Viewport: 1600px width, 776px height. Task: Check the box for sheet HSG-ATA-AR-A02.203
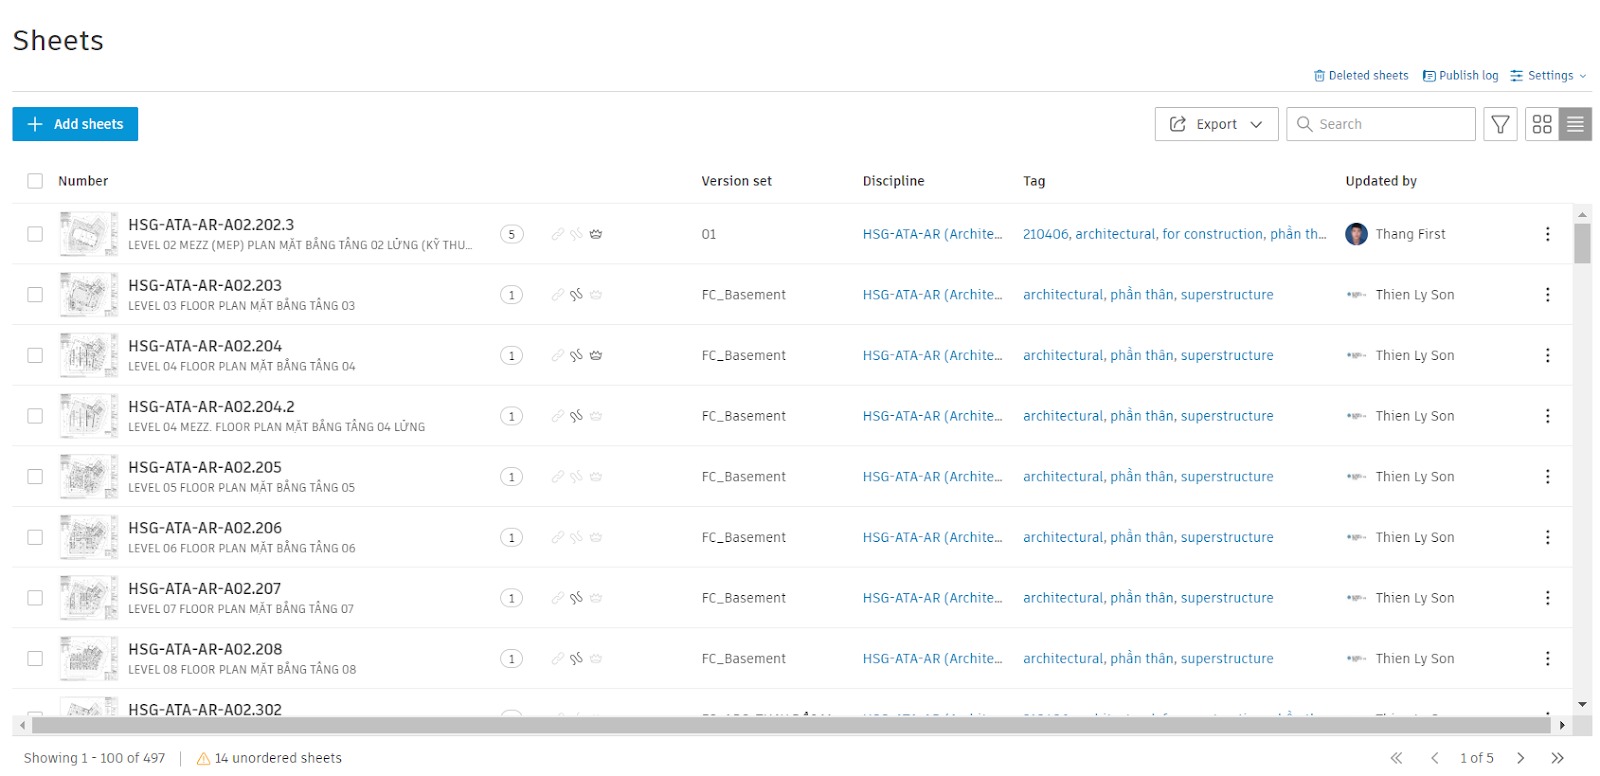click(35, 295)
